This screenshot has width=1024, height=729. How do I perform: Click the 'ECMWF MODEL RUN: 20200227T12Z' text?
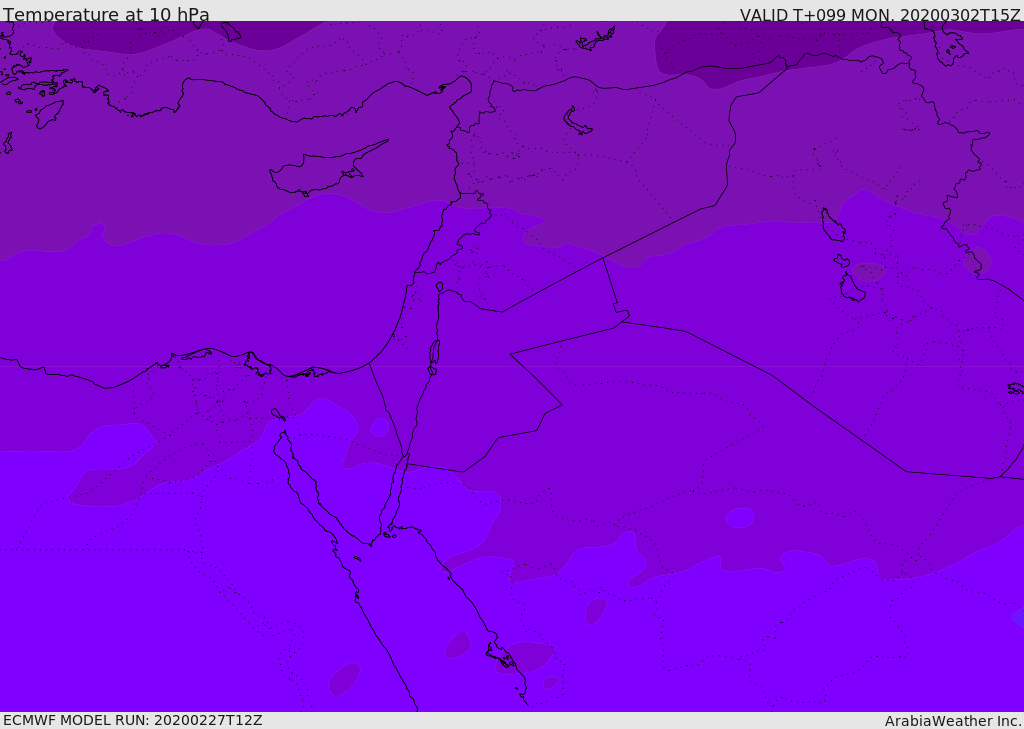coord(133,720)
